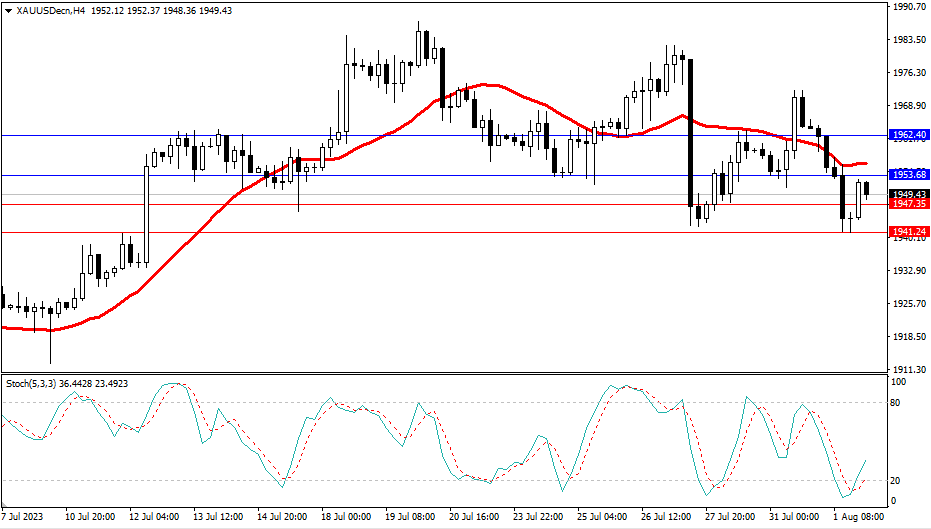This screenshot has height=529, width=931.
Task: Click the 26 Jul 12:00 time axis label
Action: [664, 518]
